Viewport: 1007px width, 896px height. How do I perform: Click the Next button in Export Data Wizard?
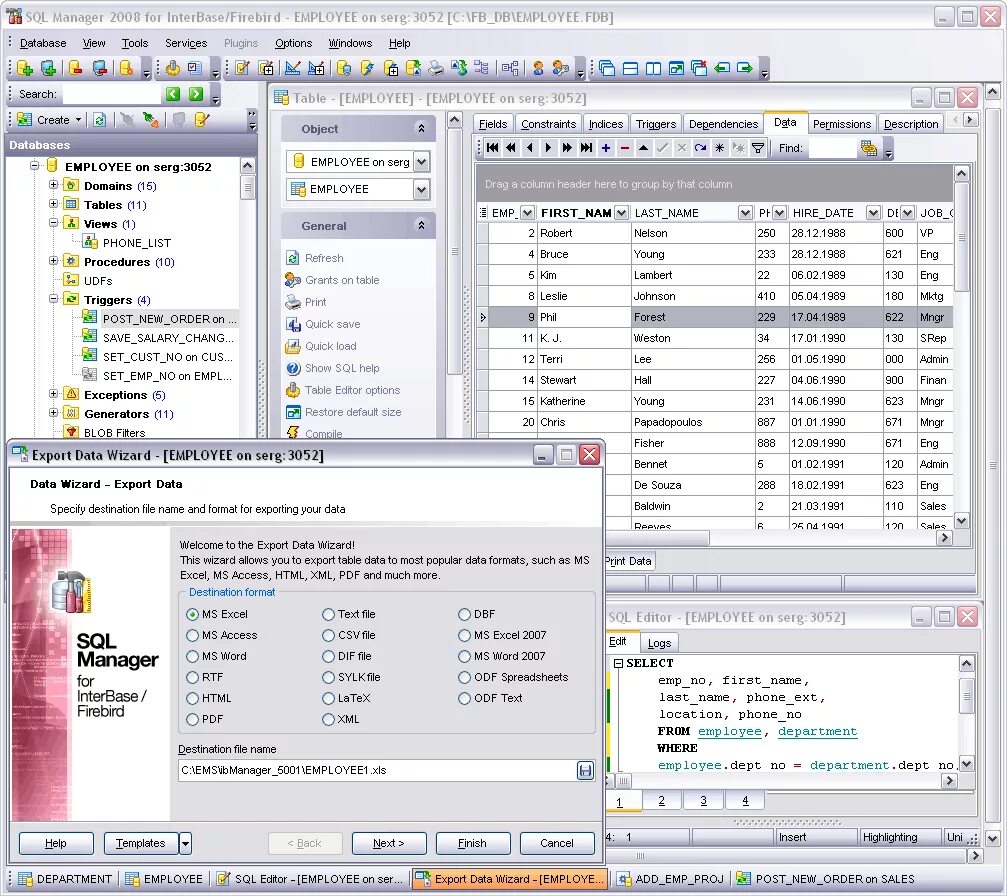click(389, 843)
